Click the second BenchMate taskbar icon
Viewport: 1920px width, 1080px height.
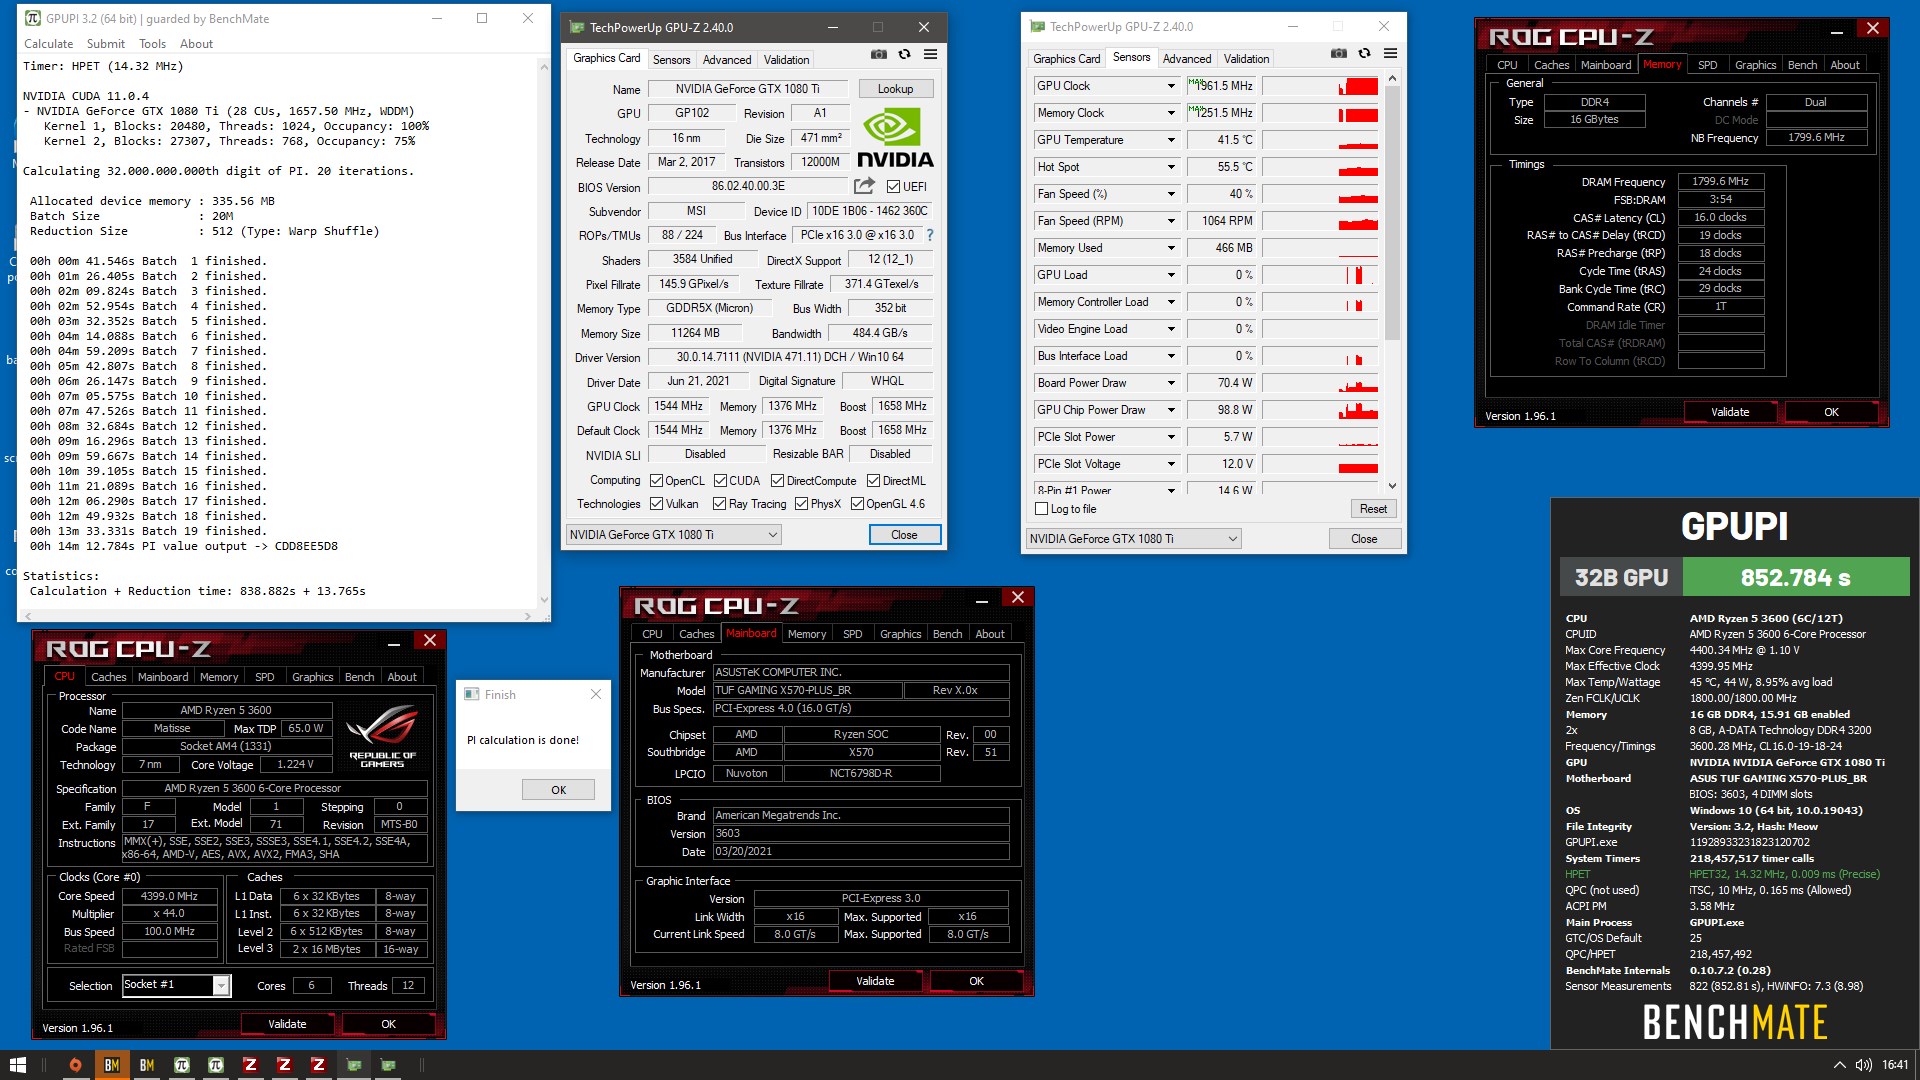[x=147, y=1065]
